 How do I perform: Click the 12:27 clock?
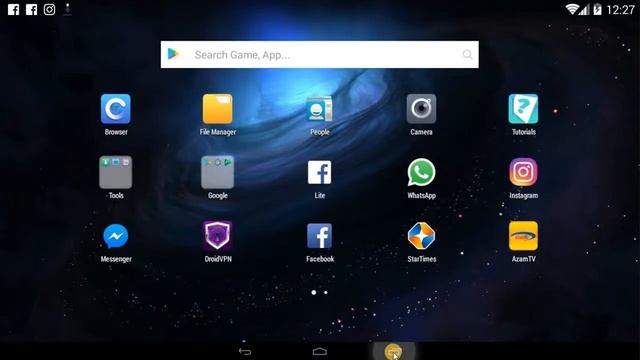pyautogui.click(x=620, y=9)
